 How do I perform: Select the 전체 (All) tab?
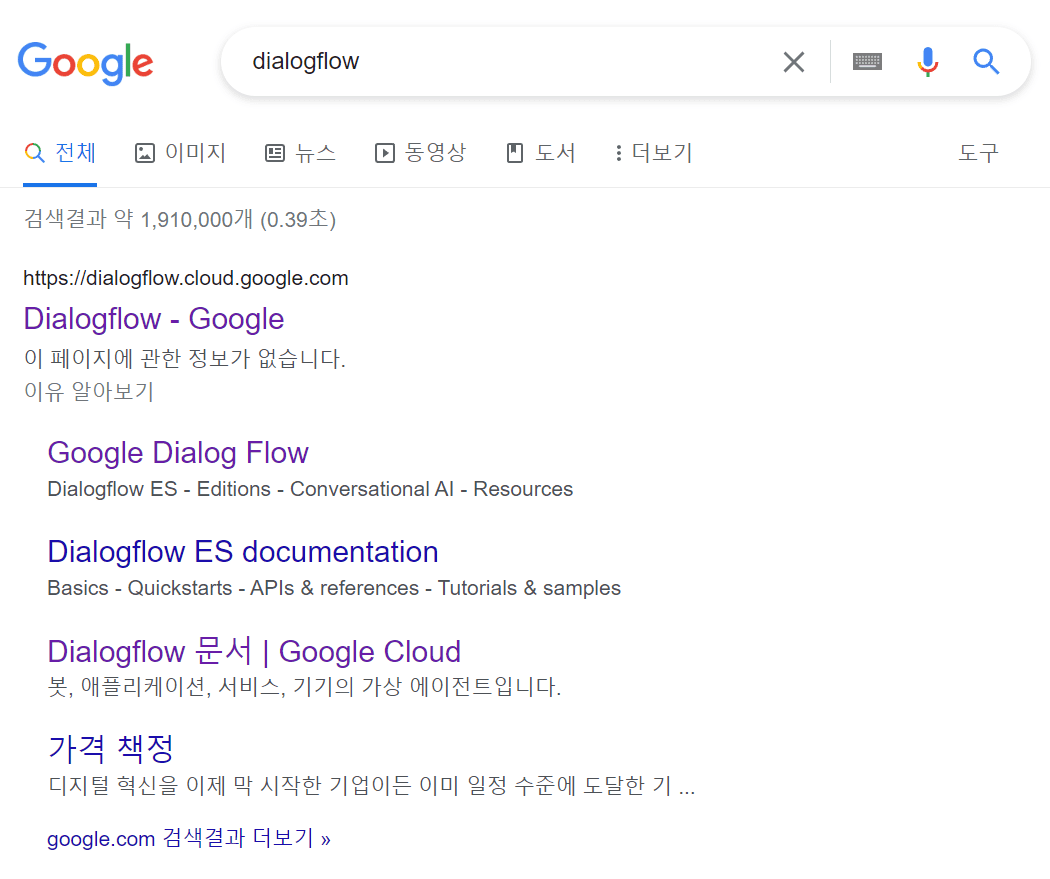pyautogui.click(x=60, y=153)
